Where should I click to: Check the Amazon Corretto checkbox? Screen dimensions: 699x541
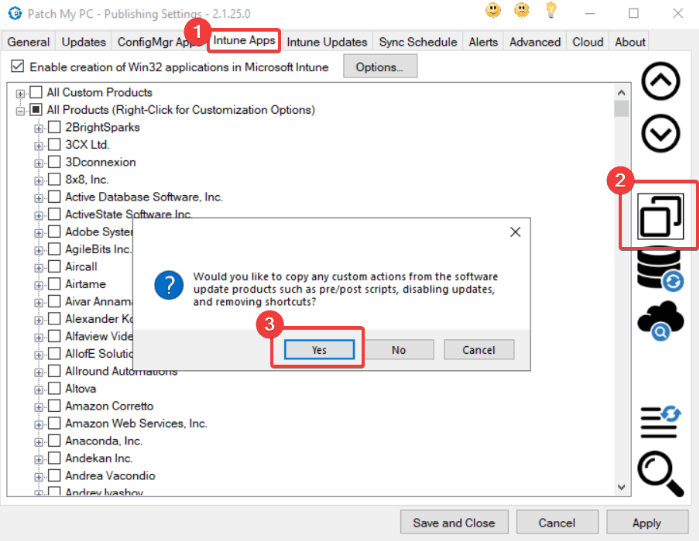click(54, 406)
